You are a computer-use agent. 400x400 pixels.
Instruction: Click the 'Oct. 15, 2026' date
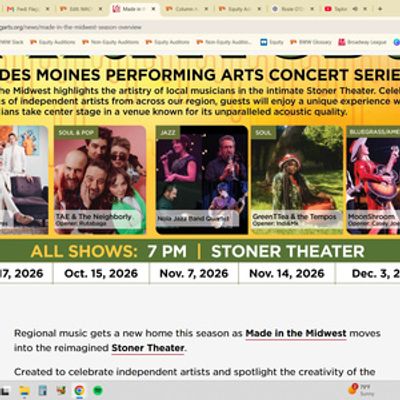[x=101, y=273]
